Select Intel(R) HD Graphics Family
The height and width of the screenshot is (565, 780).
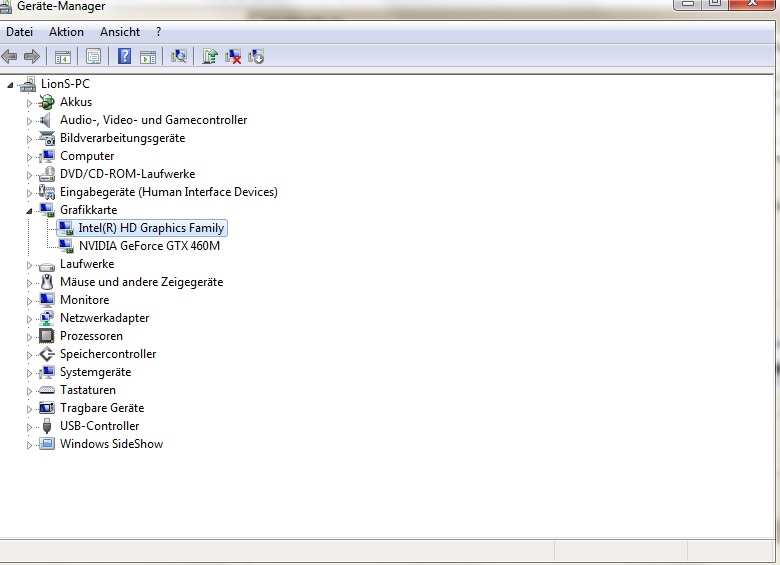coord(151,228)
